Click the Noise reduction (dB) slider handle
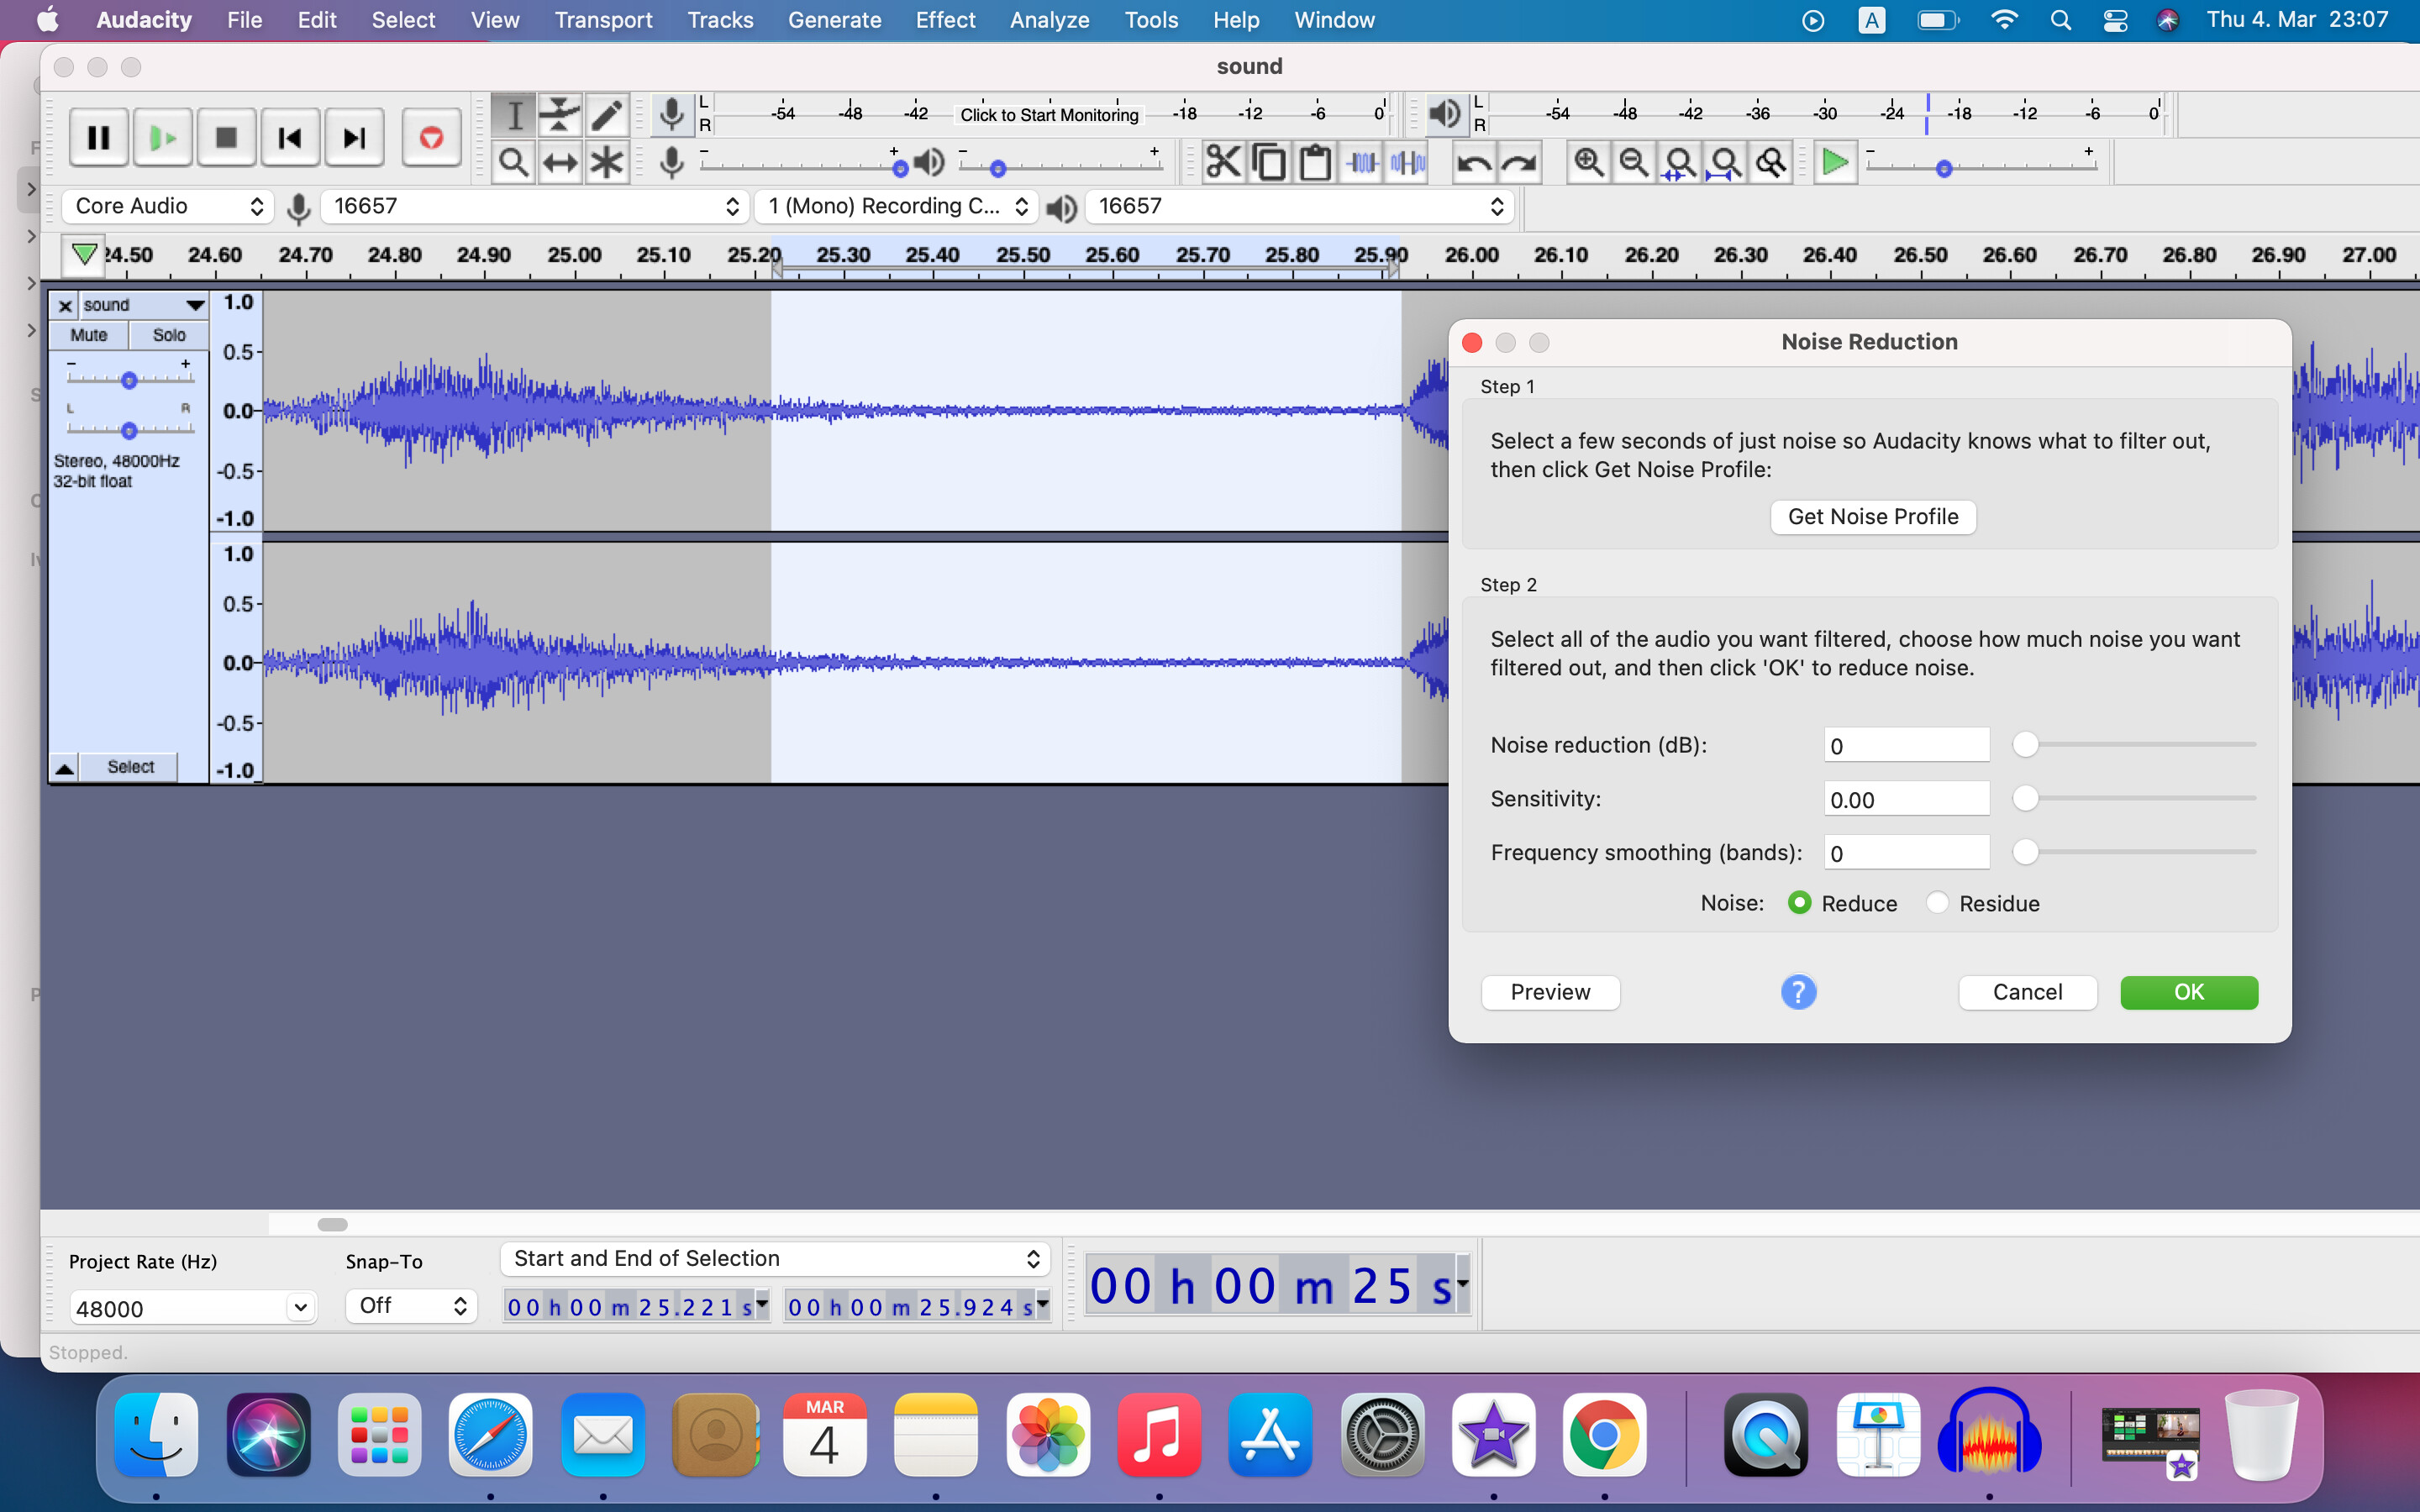This screenshot has width=2420, height=1512. [2025, 744]
